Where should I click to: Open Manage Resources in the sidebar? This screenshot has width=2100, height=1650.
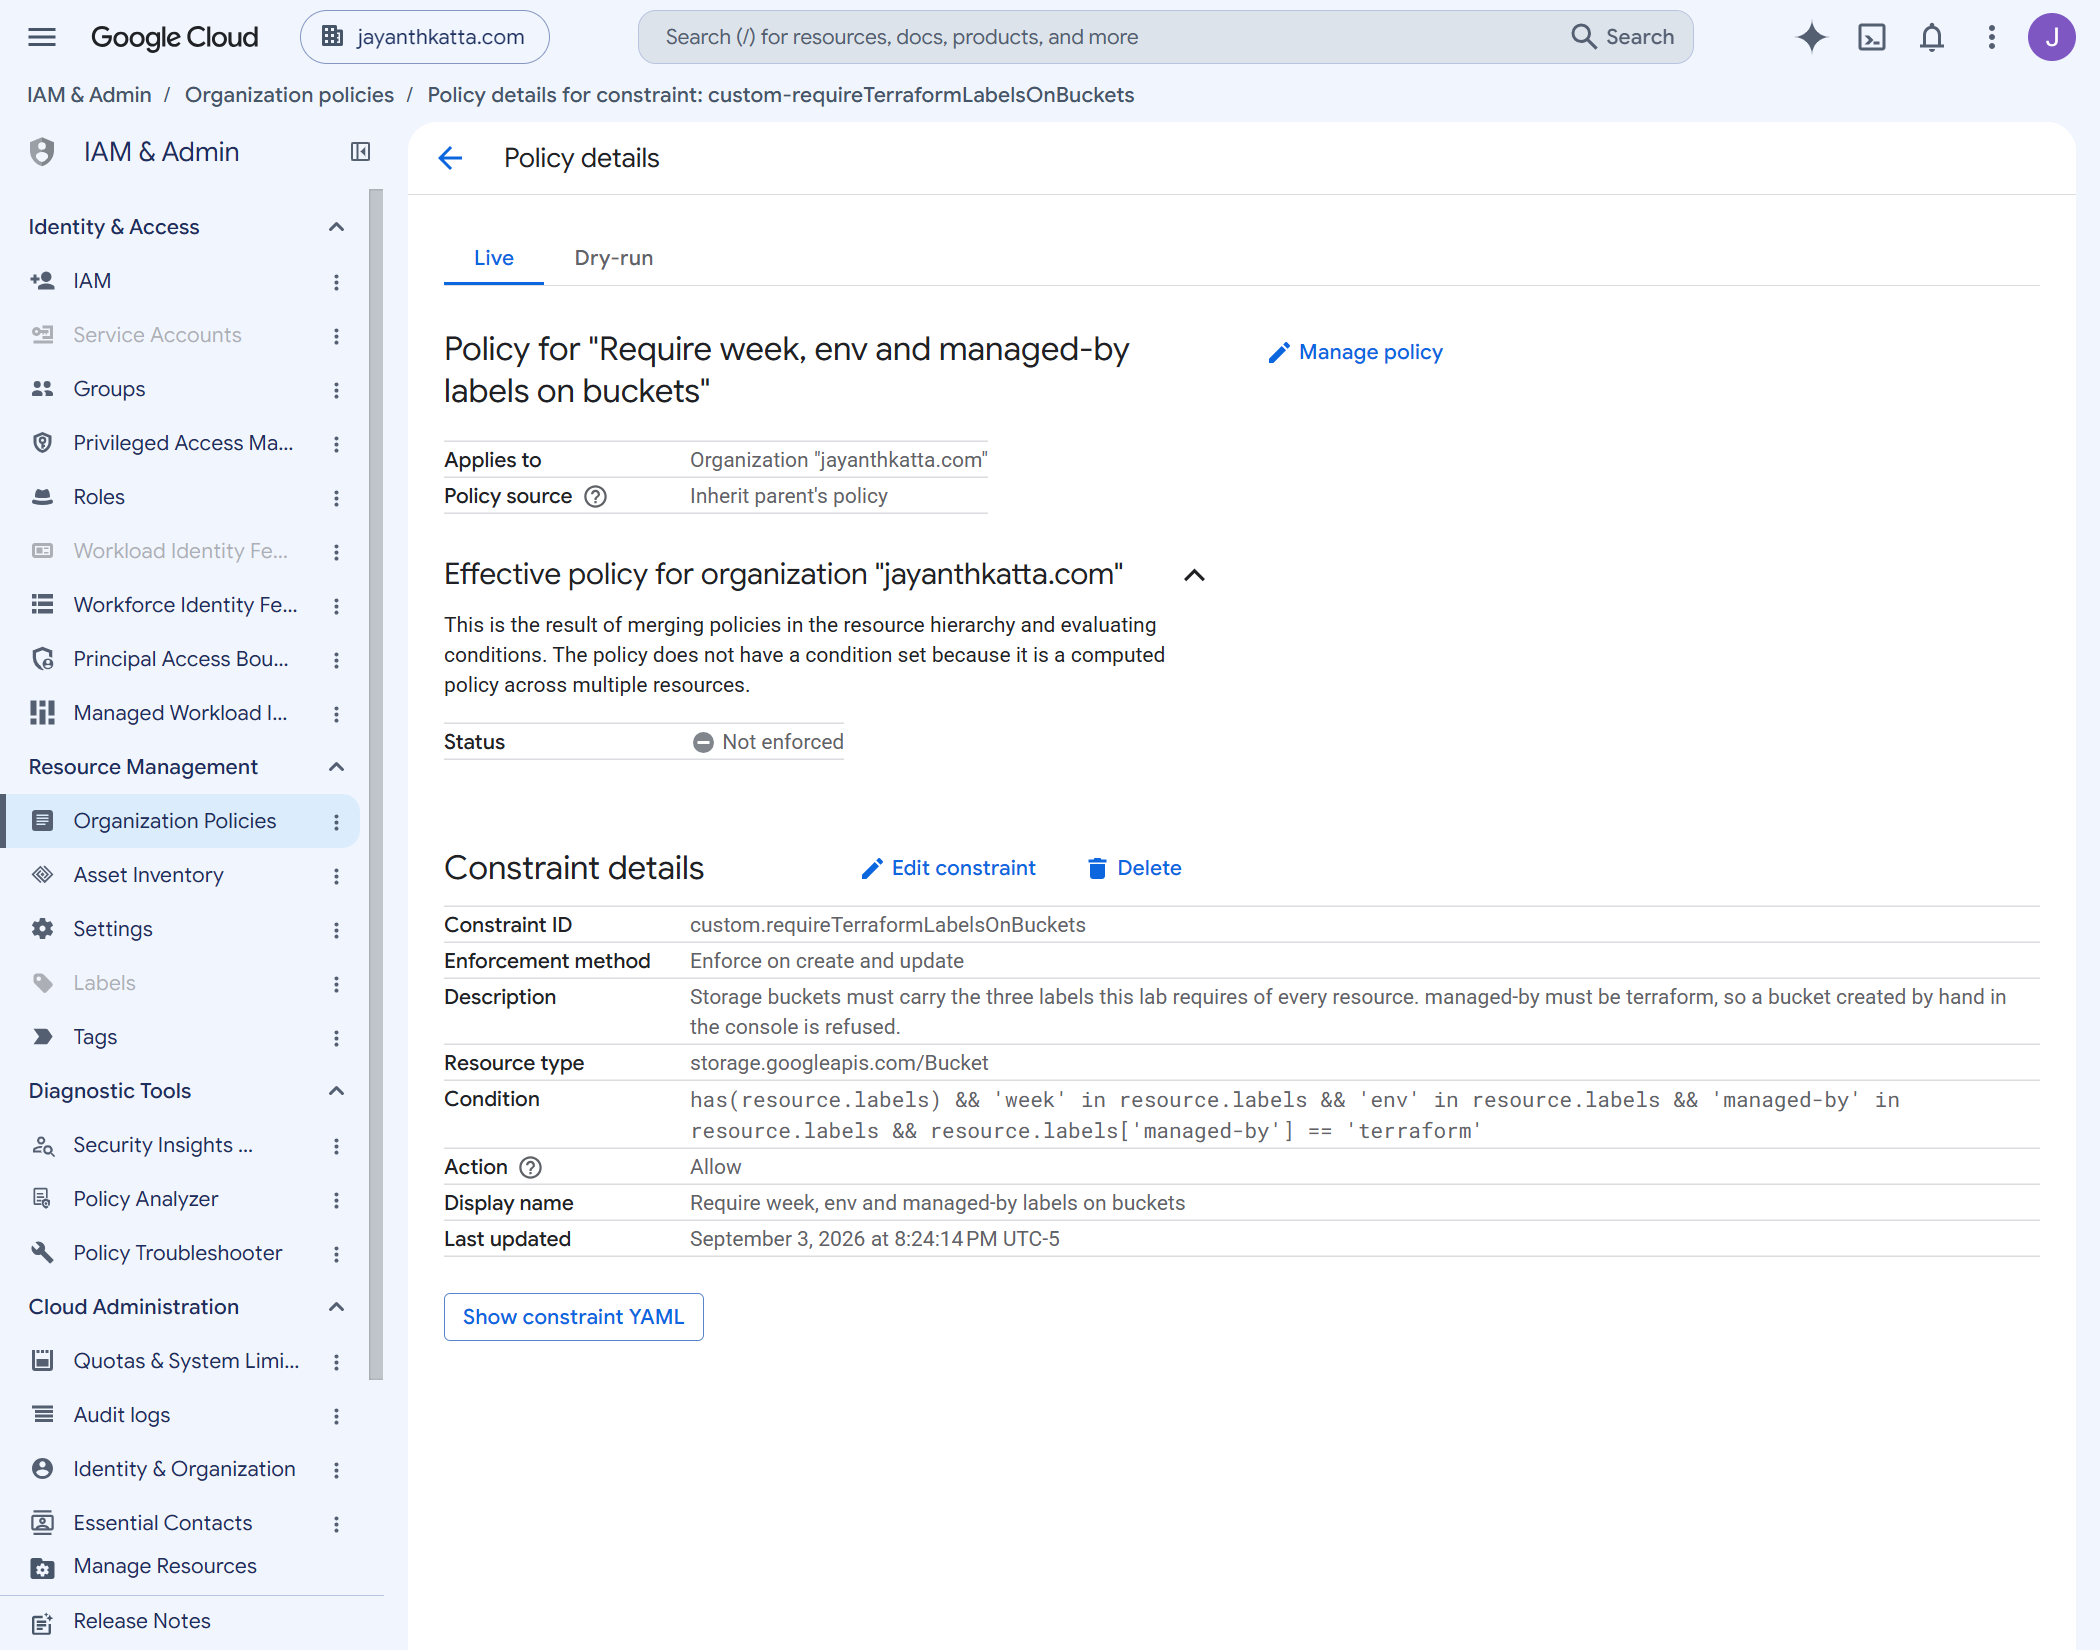click(x=165, y=1566)
